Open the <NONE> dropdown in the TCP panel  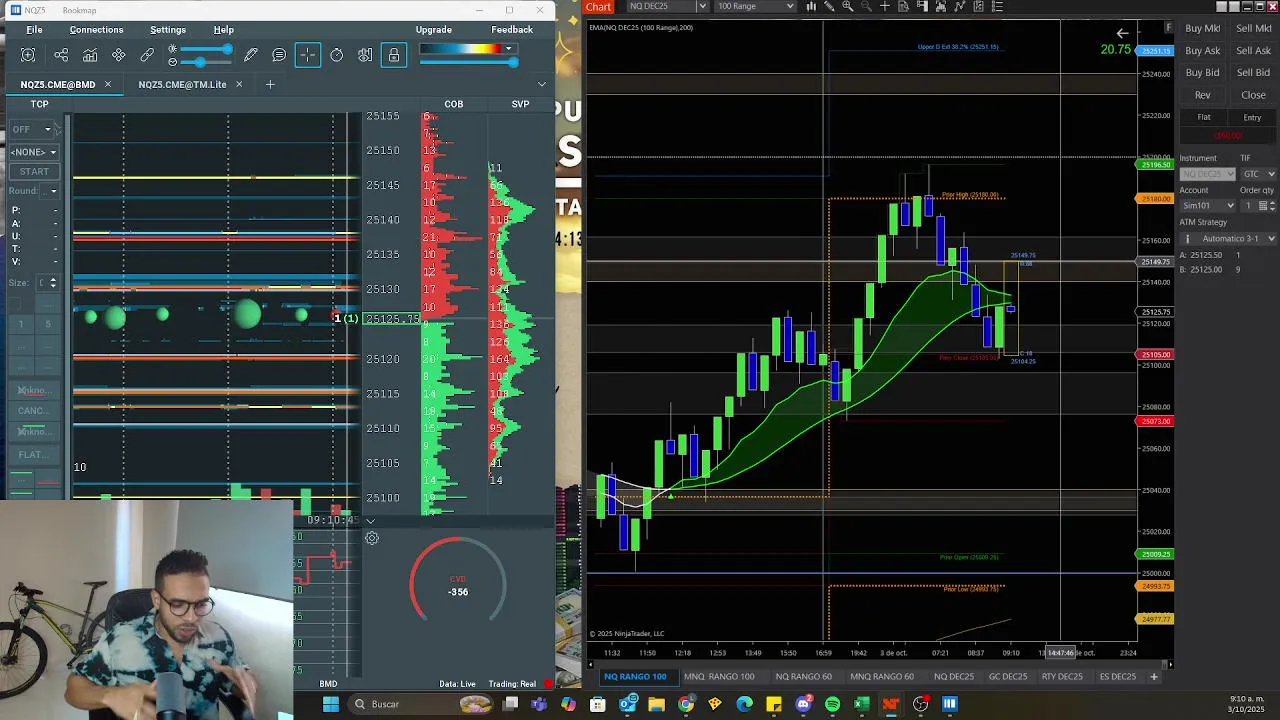(33, 152)
